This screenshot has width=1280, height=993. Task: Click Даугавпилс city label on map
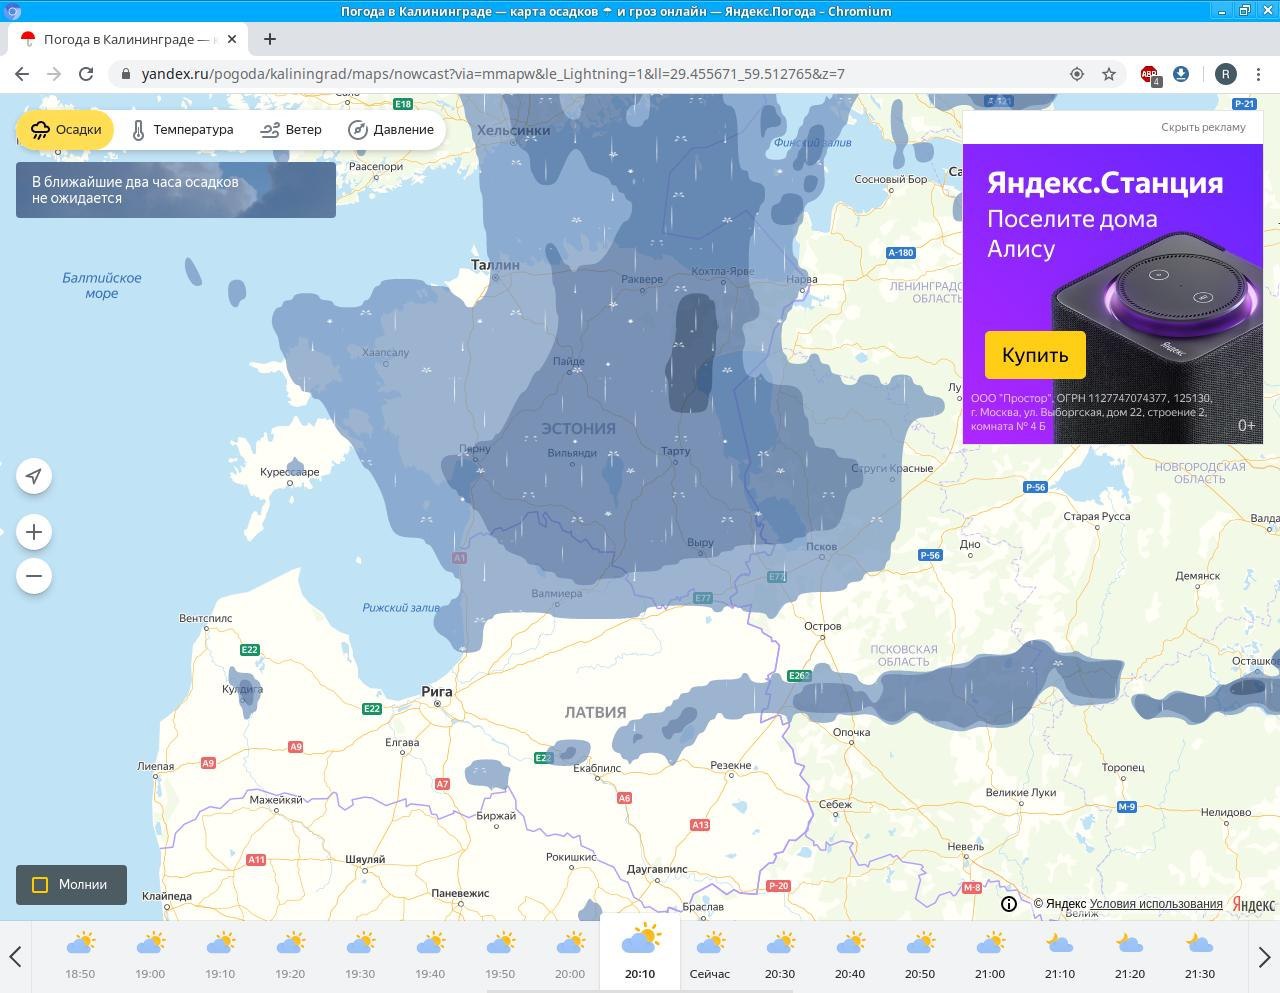[657, 869]
